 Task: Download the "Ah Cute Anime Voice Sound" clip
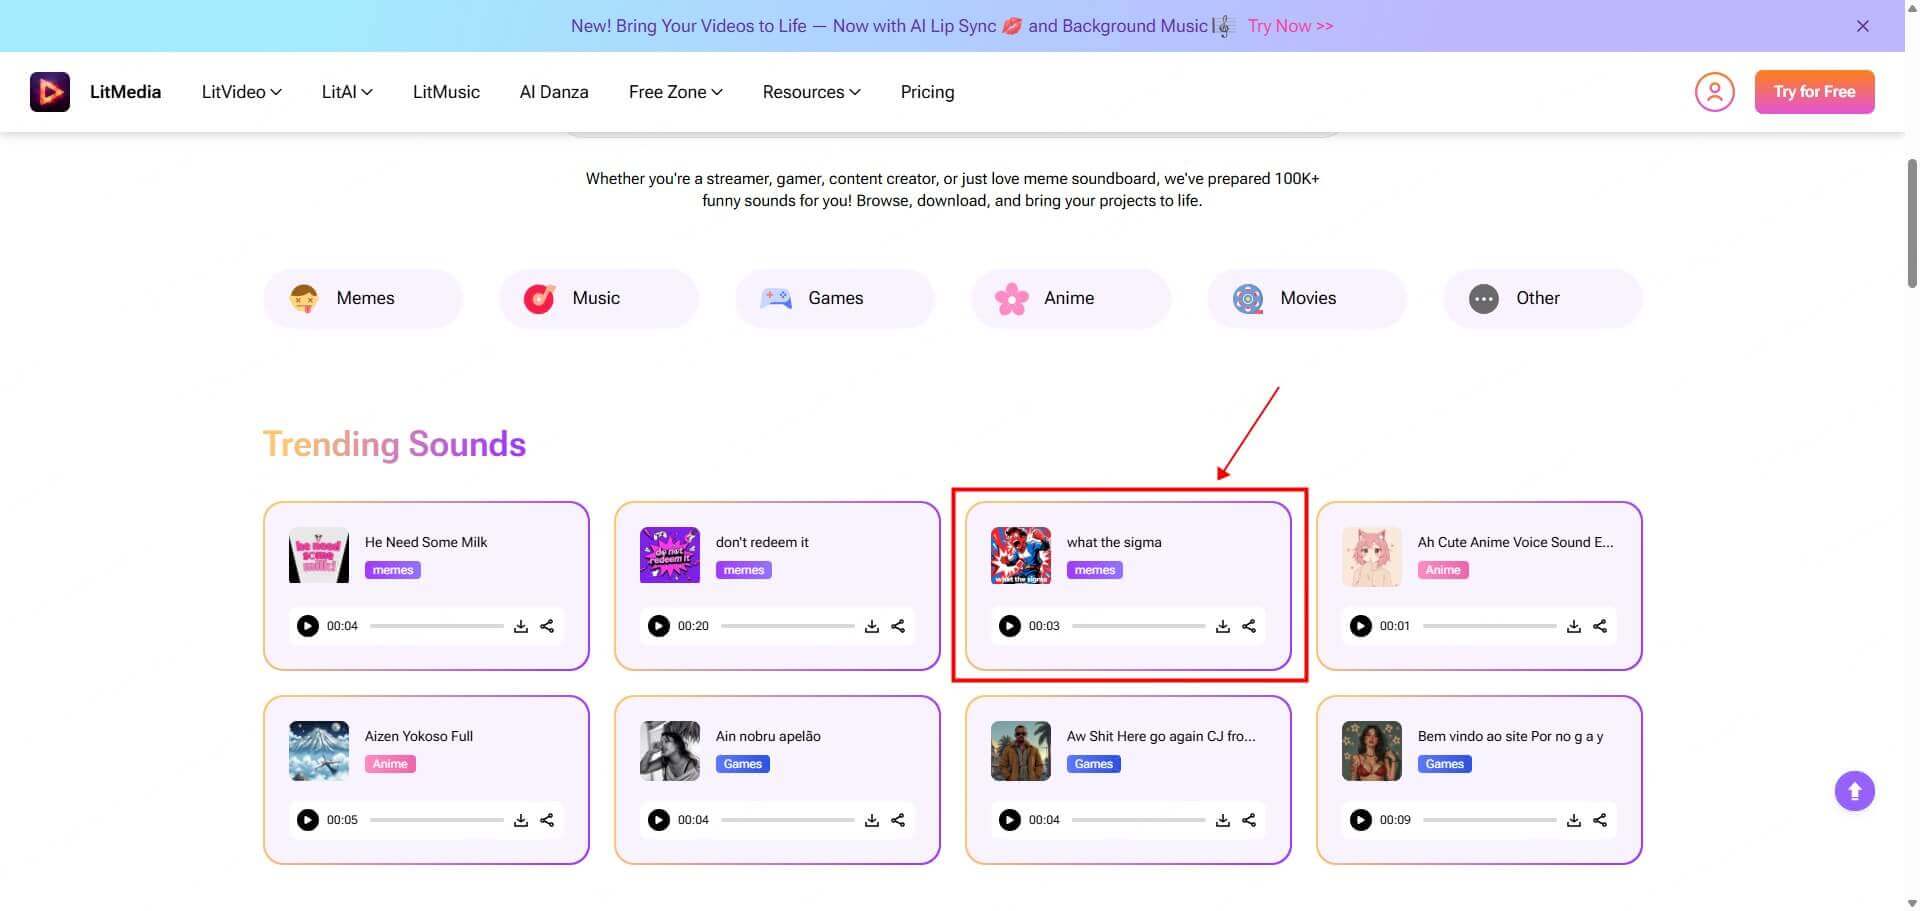(x=1573, y=625)
